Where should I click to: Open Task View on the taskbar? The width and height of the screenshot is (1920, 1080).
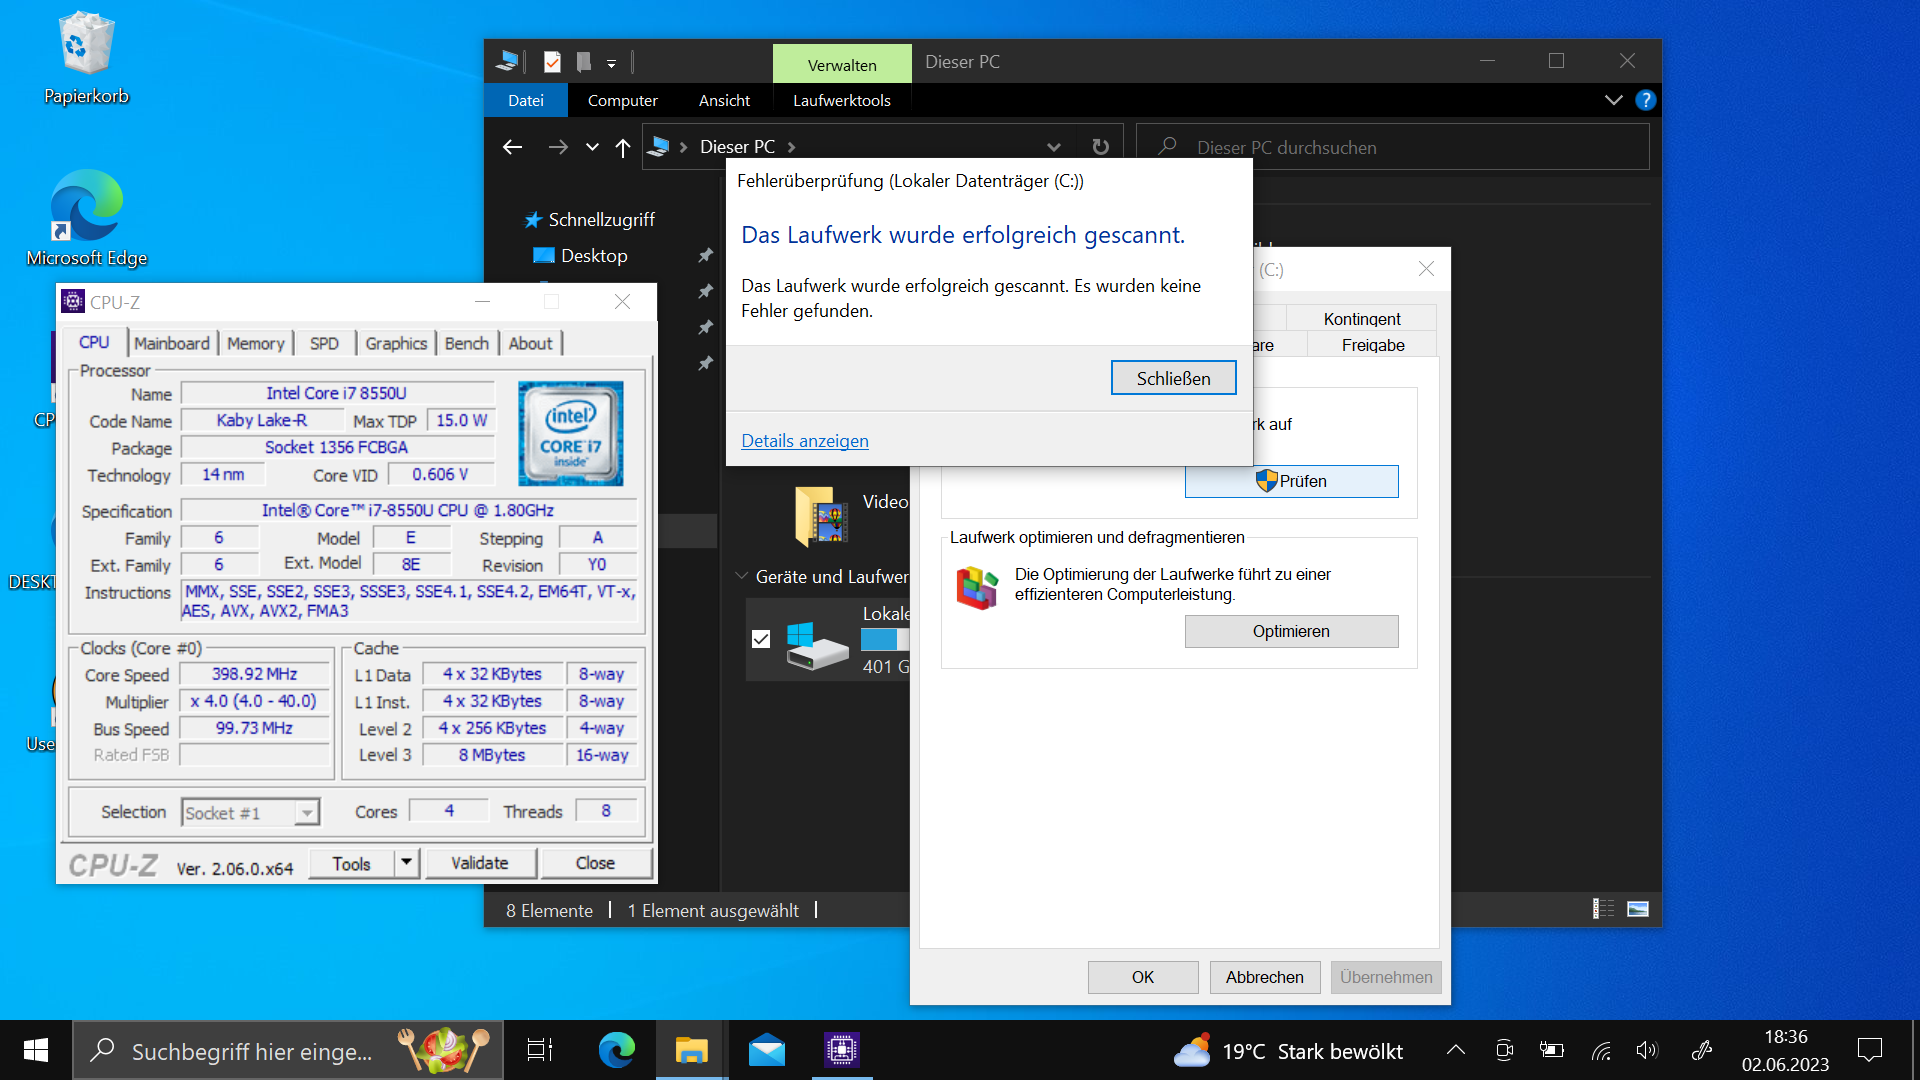(x=540, y=1050)
